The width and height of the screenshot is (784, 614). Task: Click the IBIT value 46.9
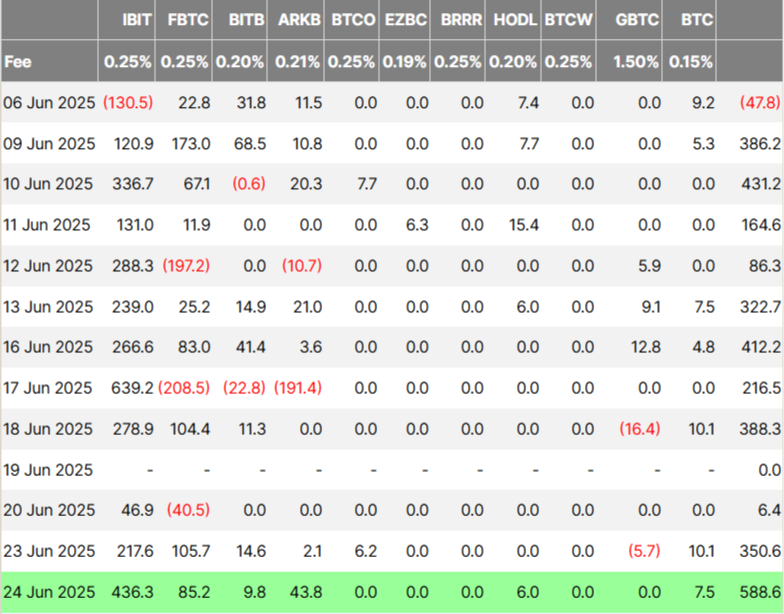pyautogui.click(x=137, y=510)
